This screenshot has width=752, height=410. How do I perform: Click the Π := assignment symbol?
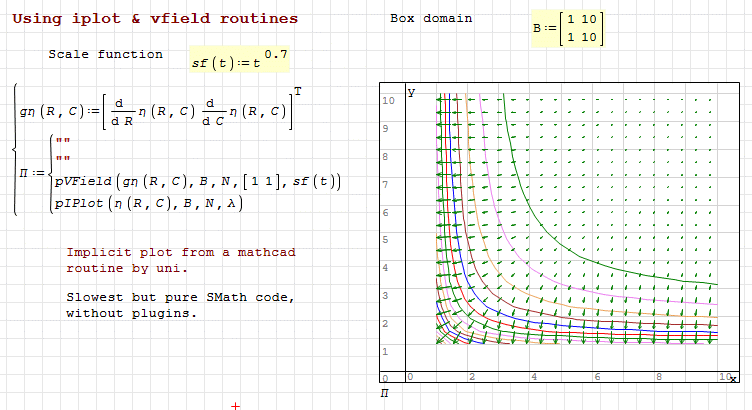[32, 173]
